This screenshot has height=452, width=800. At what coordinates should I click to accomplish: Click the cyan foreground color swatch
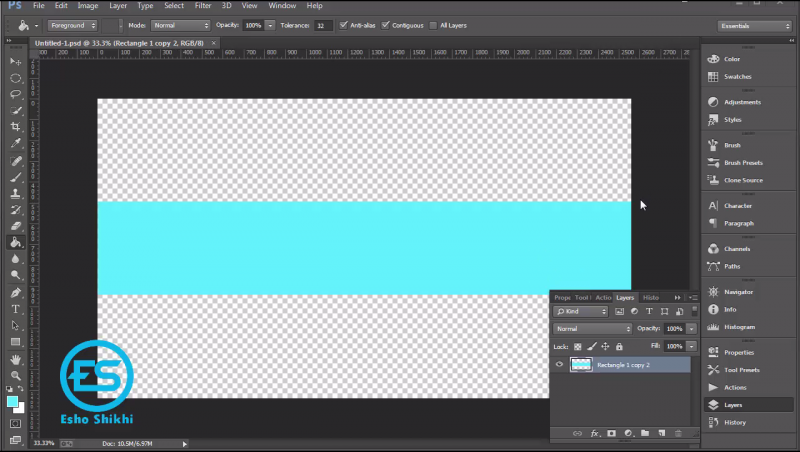12,401
